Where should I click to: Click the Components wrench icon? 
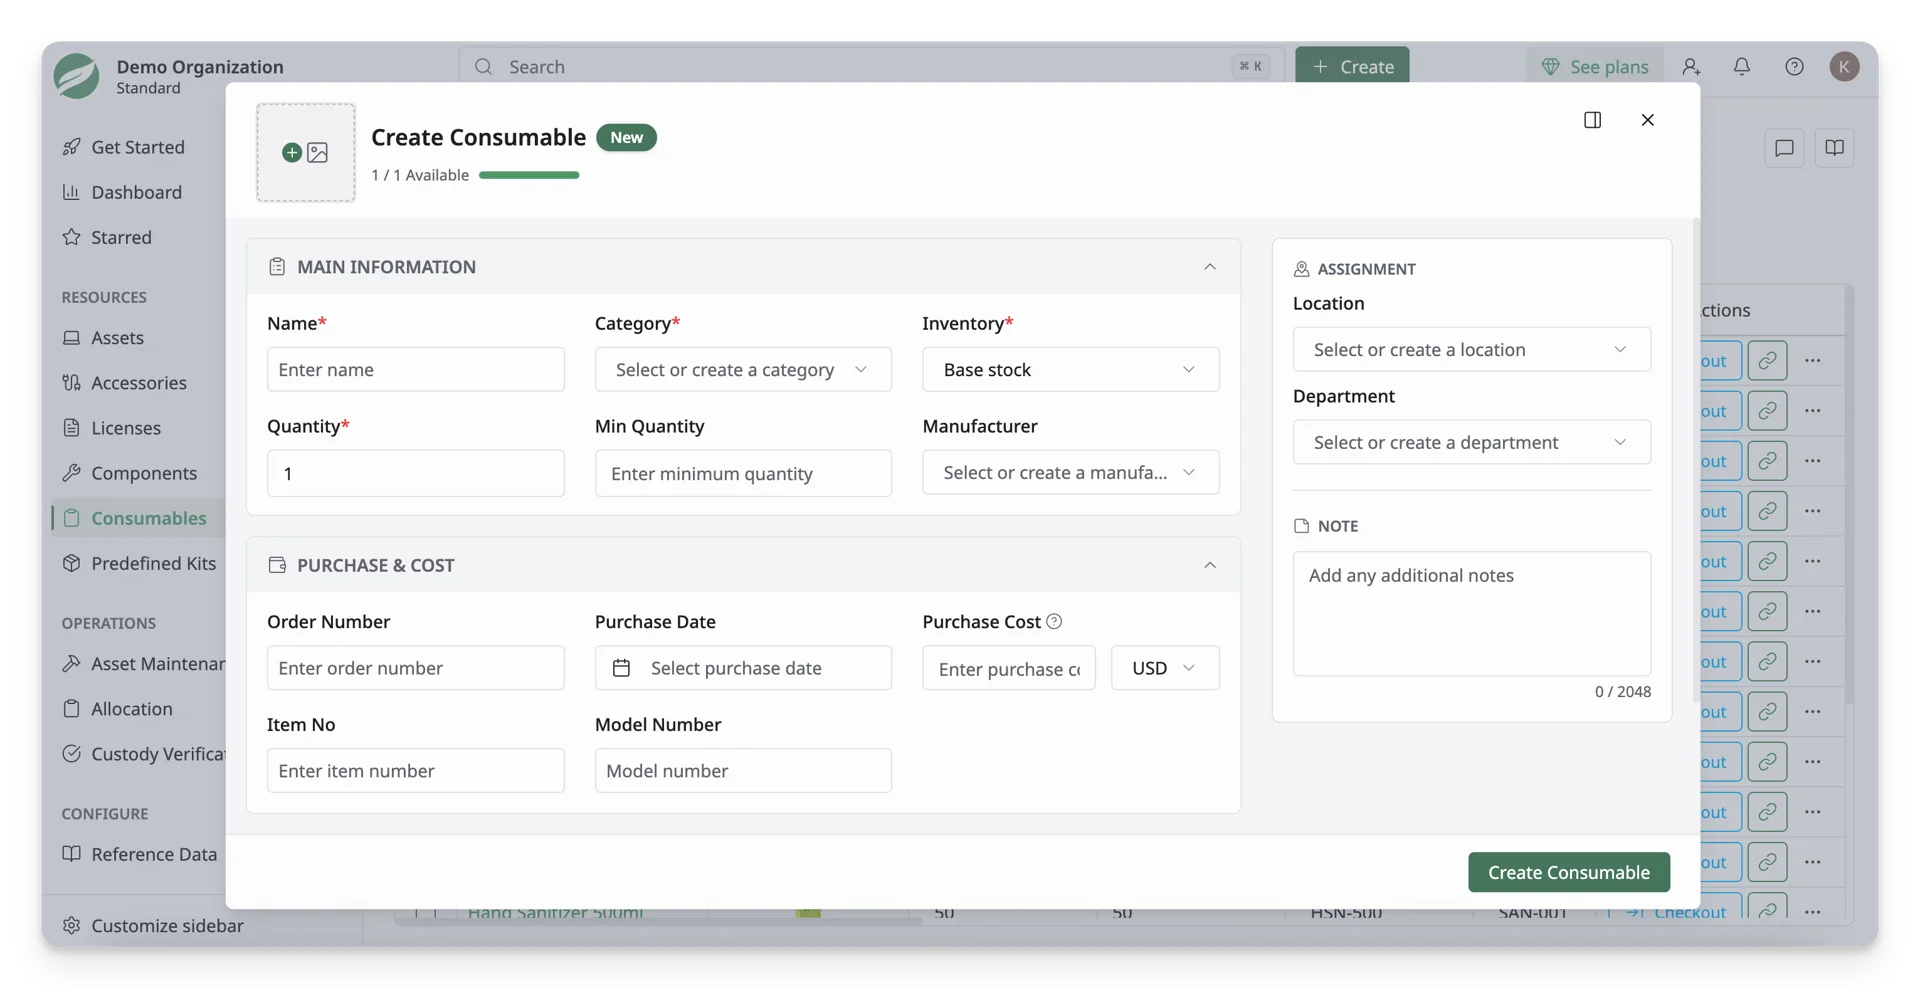(71, 473)
